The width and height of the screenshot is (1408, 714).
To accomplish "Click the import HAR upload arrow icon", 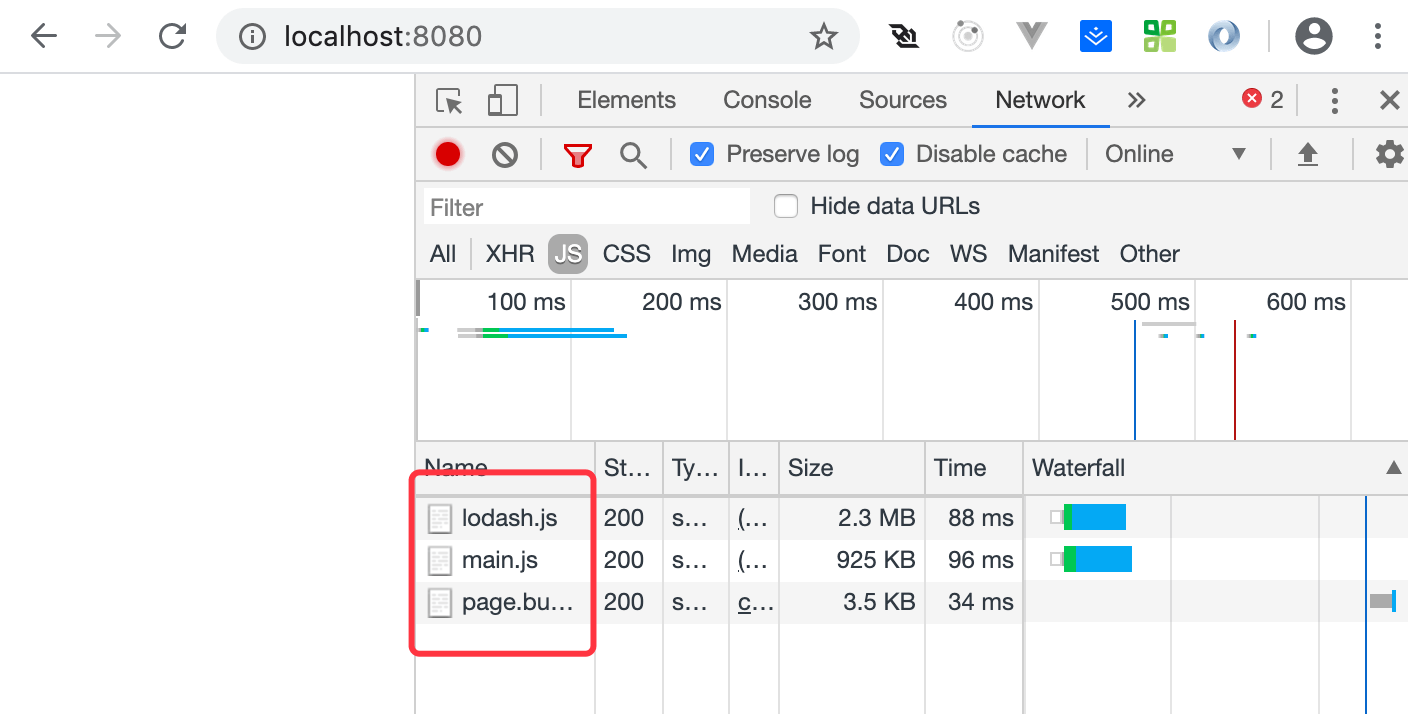I will coord(1307,154).
